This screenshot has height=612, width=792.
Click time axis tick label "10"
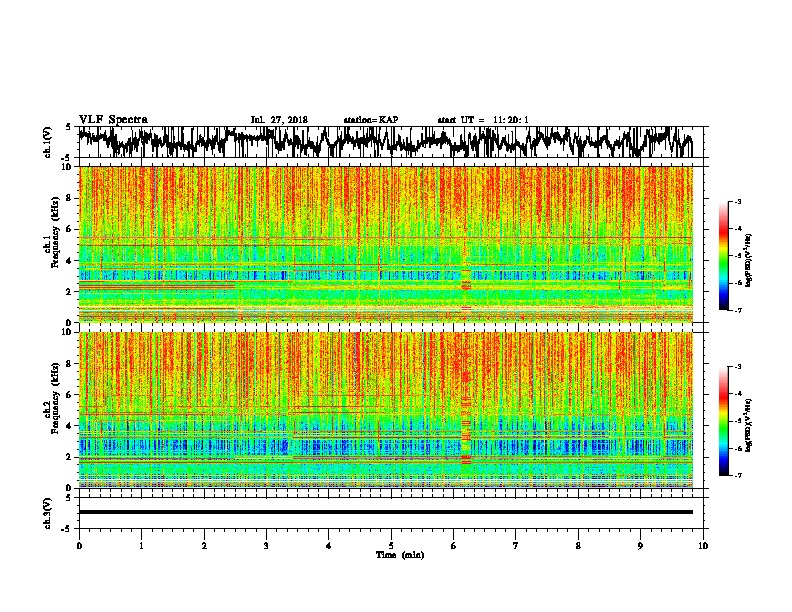point(703,546)
